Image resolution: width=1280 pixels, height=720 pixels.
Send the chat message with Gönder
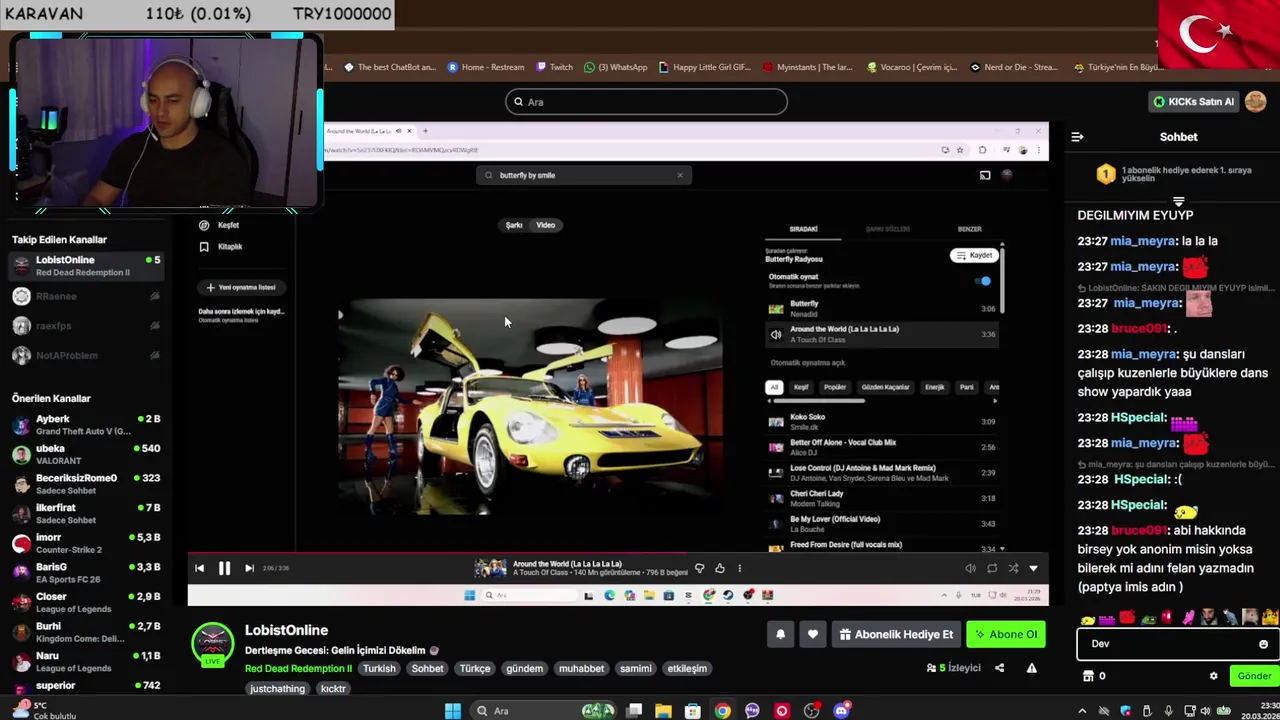coord(1254,676)
